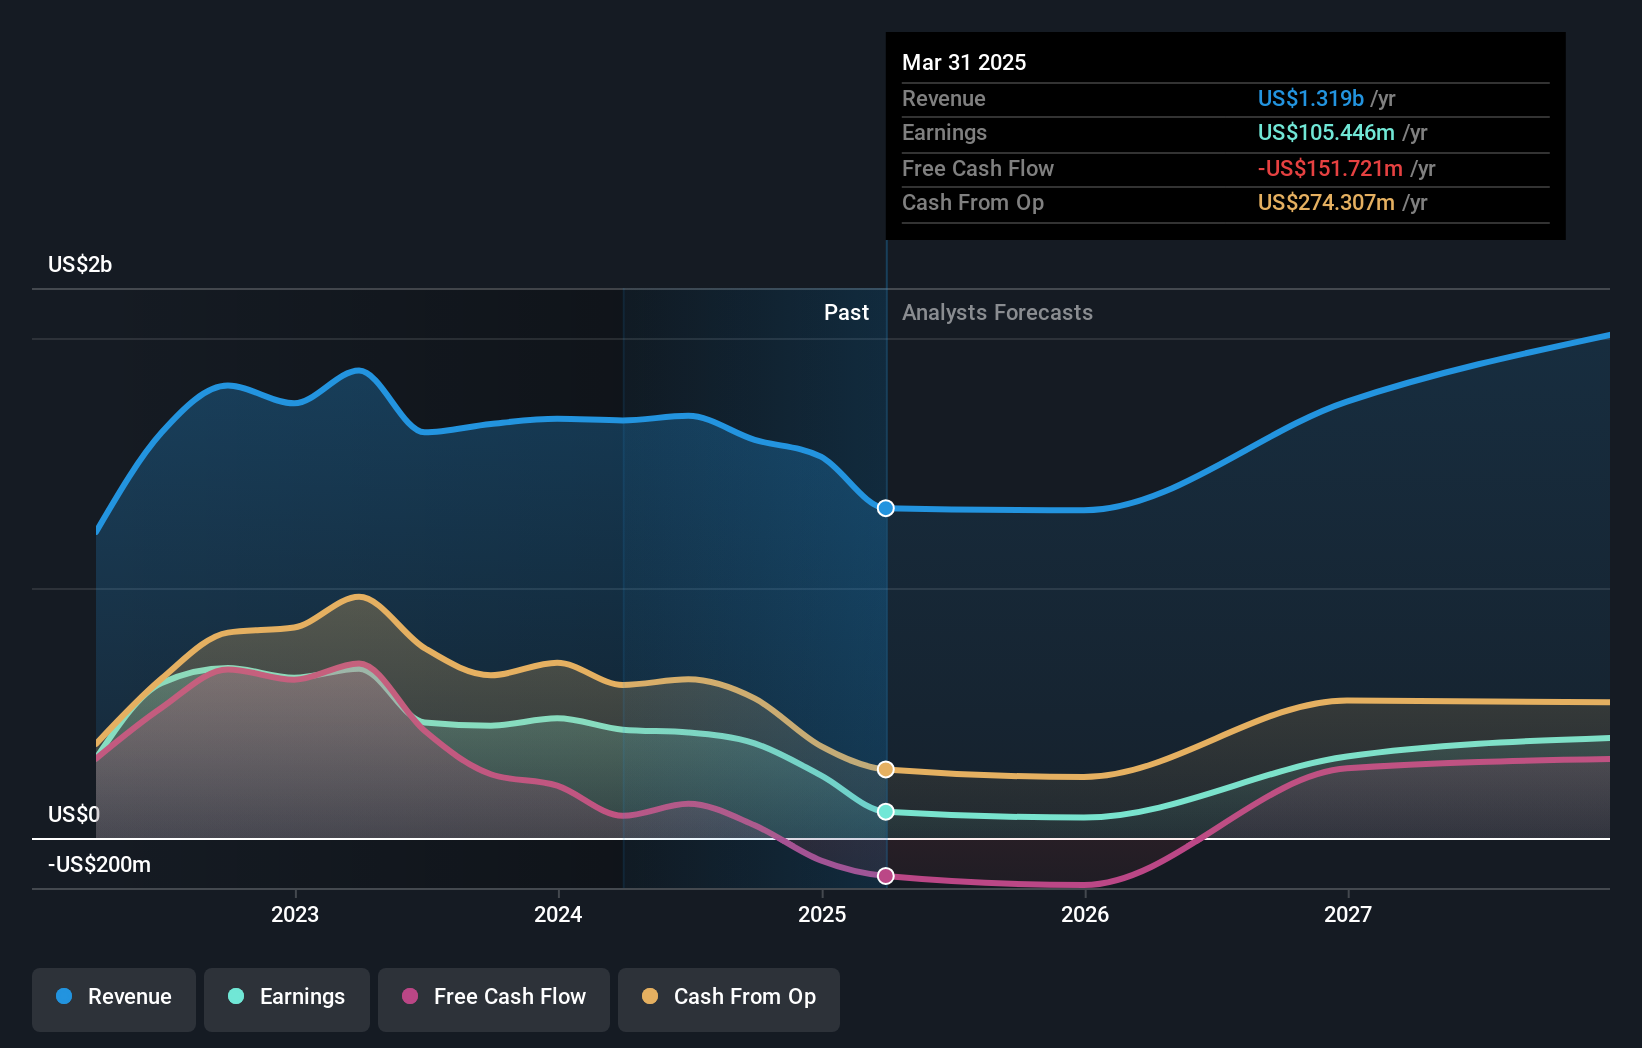The image size is (1642, 1048).
Task: Click the US$2b y-axis label
Action: tap(80, 264)
